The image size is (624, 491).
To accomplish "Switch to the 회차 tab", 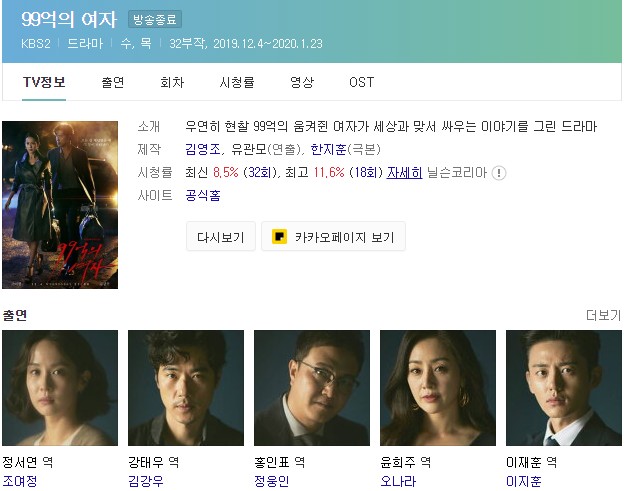I will click(x=172, y=82).
